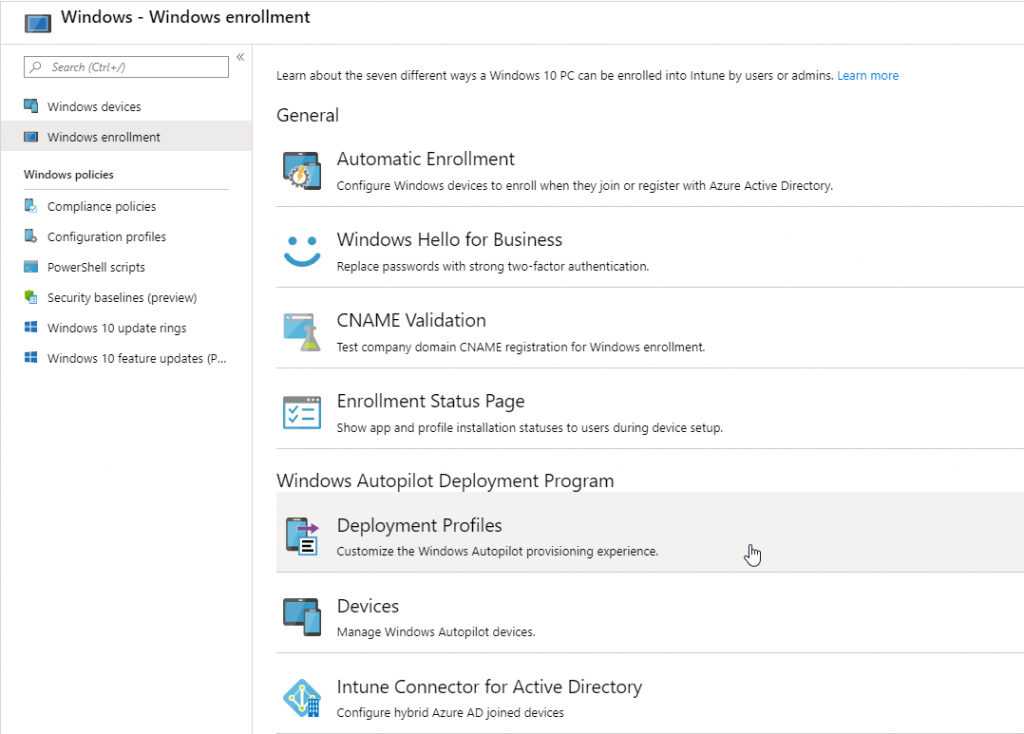The height and width of the screenshot is (734, 1024).
Task: Click the Intune Connector diamond icon
Action: click(302, 697)
